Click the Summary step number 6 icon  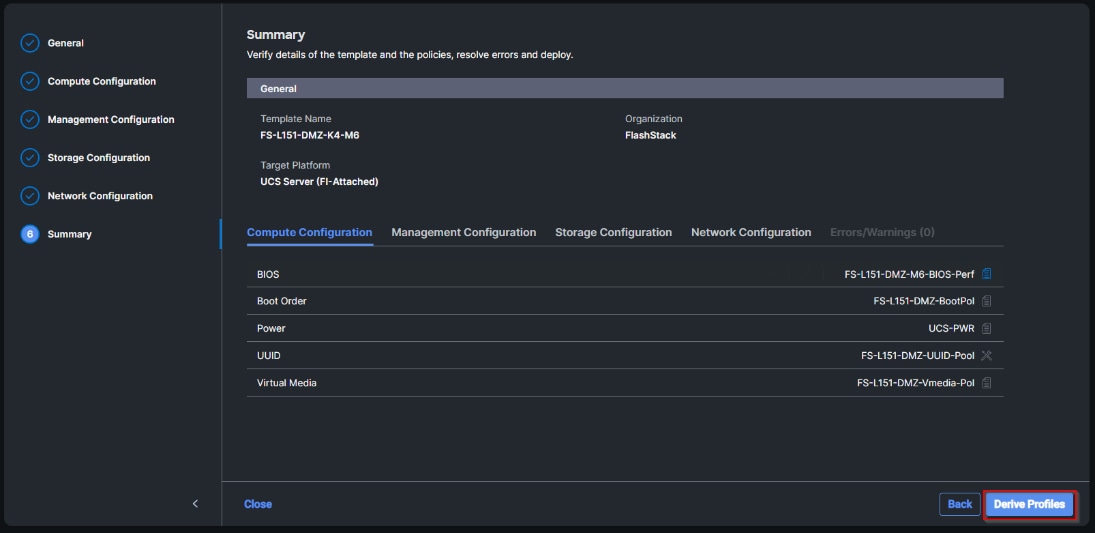[30, 234]
